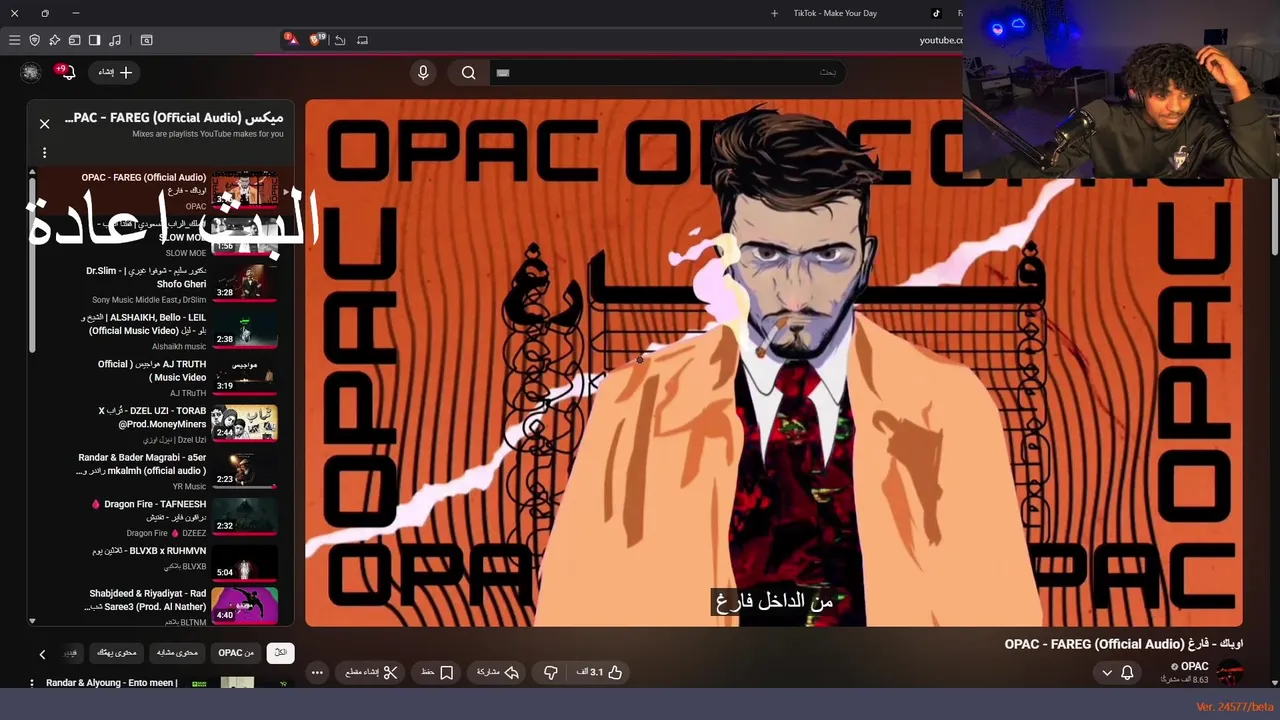
Task: Open the Brave shield icon showing 19
Action: coord(317,39)
